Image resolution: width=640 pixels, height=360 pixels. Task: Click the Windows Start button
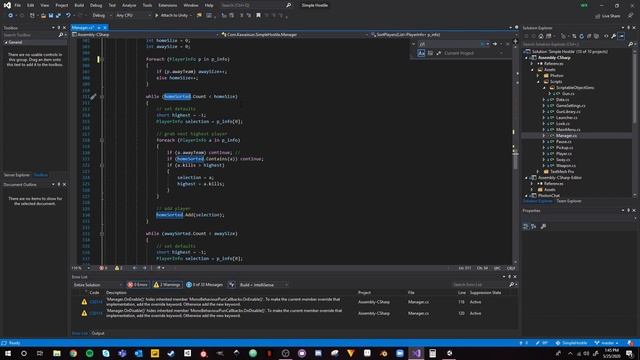pyautogui.click(x=8, y=353)
